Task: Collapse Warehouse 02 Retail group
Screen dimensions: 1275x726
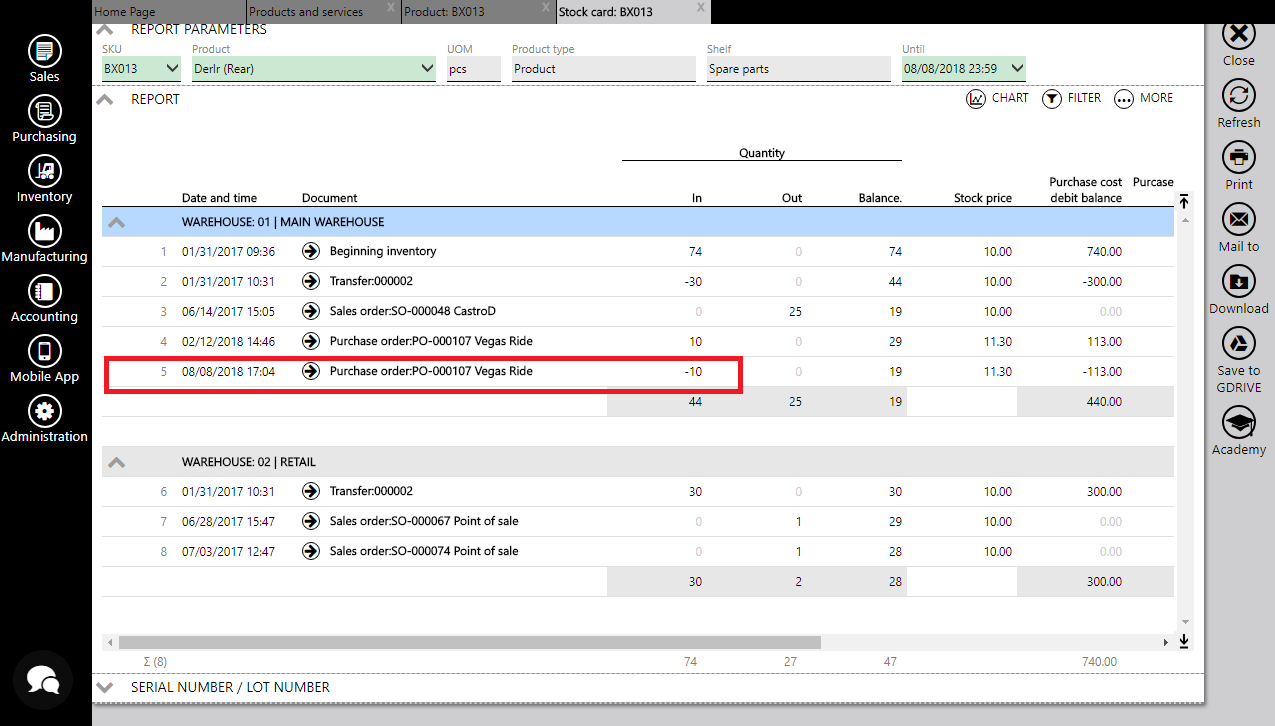Action: 117,462
